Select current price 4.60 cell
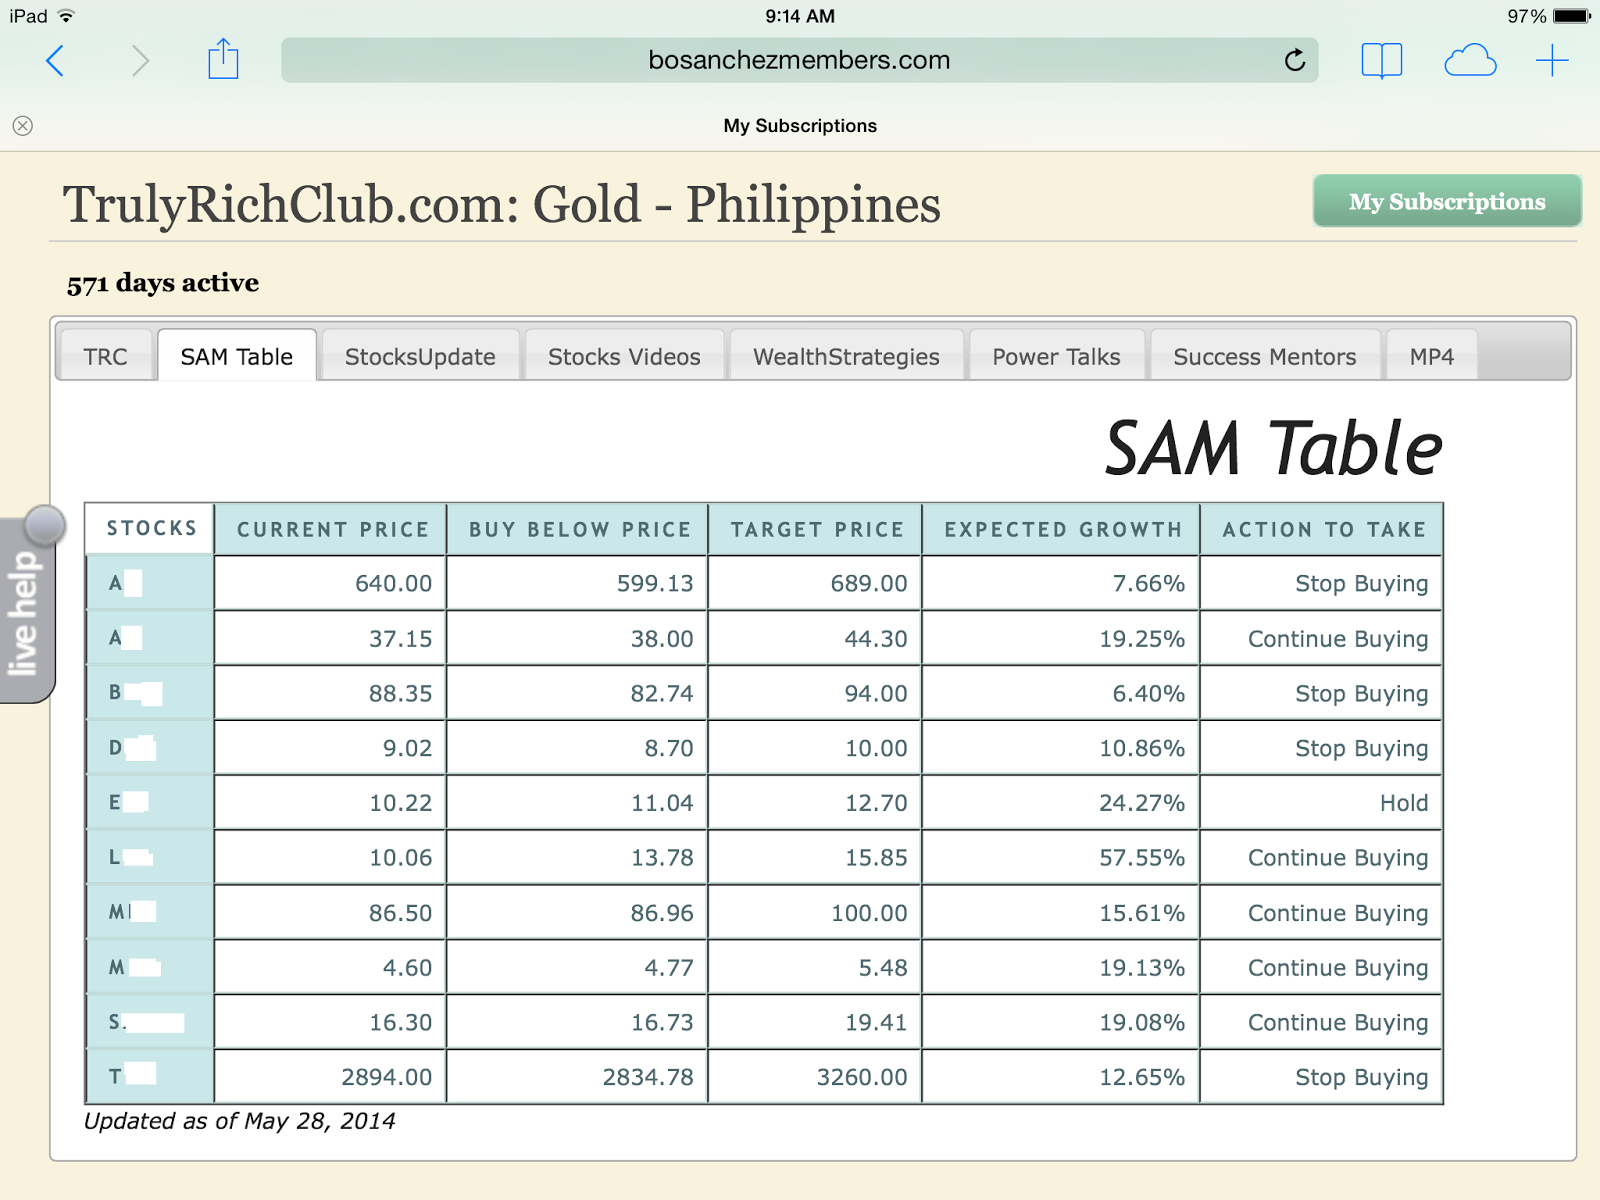Viewport: 1600px width, 1200px height. [x=331, y=968]
